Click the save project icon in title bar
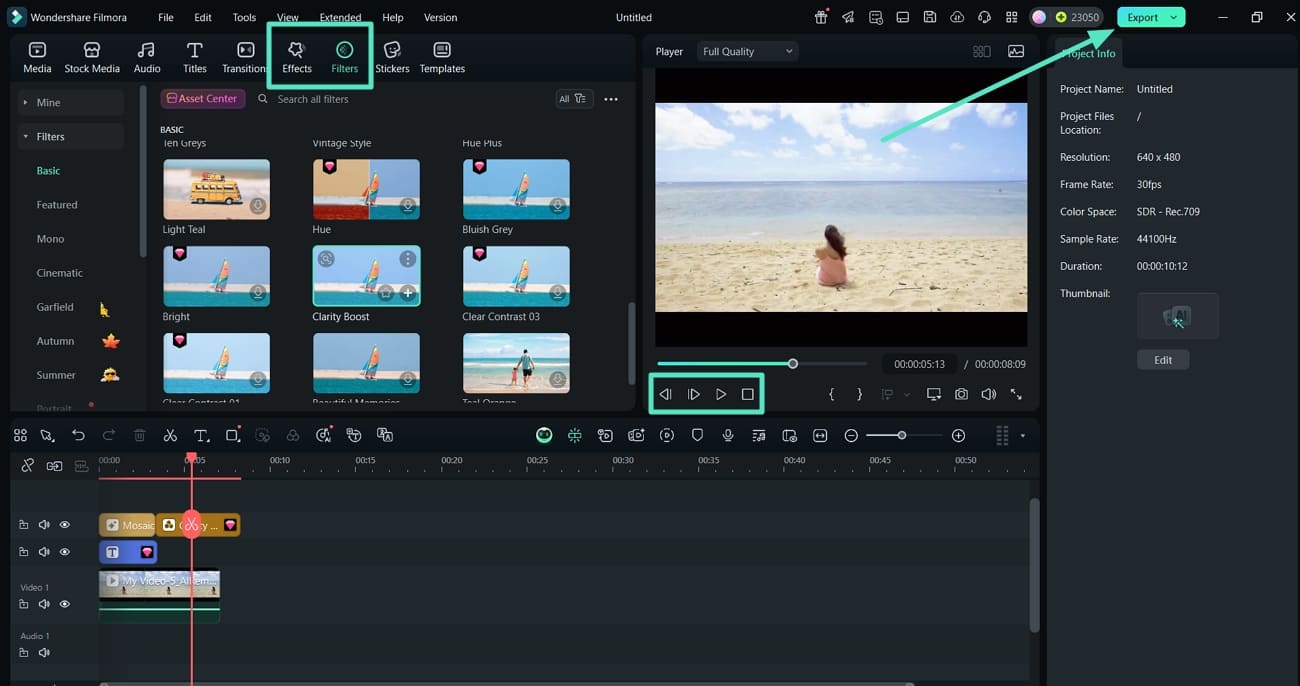This screenshot has width=1300, height=686. (930, 17)
